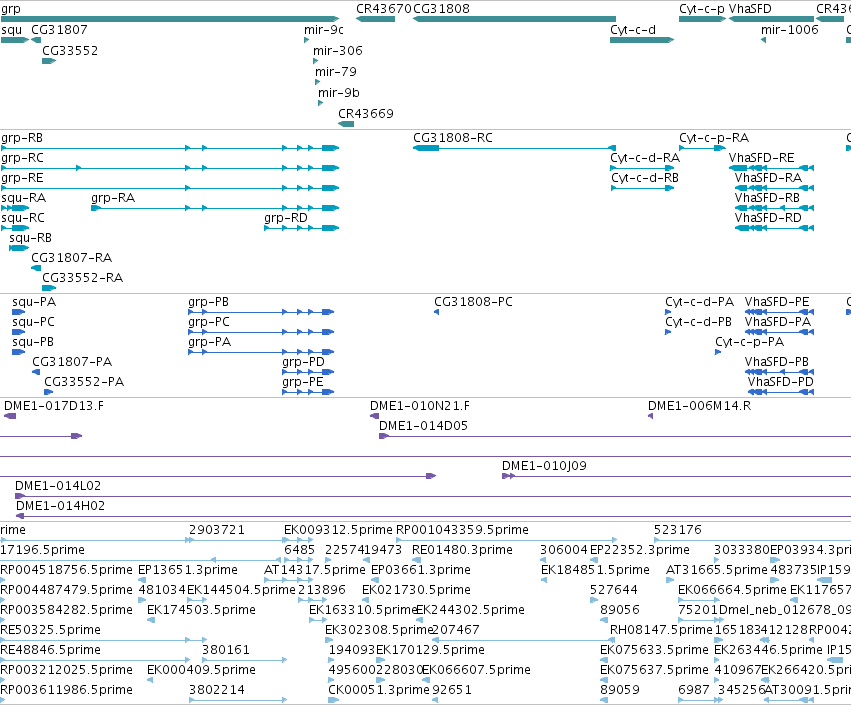Select the grp-RB transcript
851x705 pixels.
click(x=170, y=148)
